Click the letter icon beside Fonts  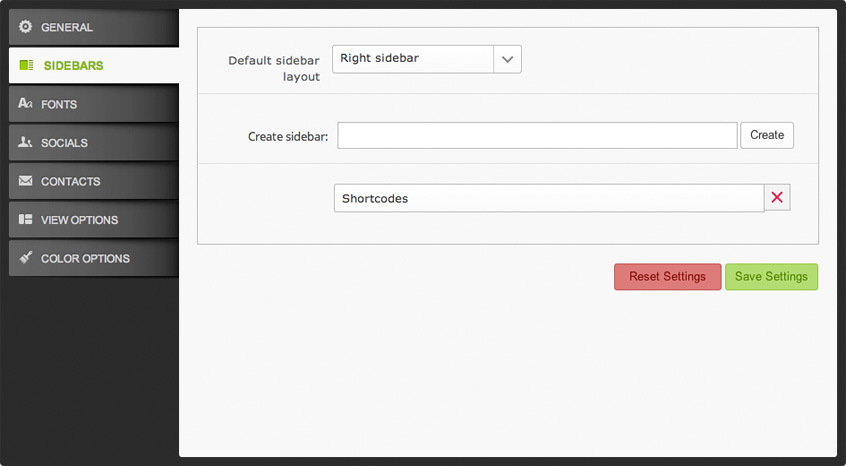[26, 104]
